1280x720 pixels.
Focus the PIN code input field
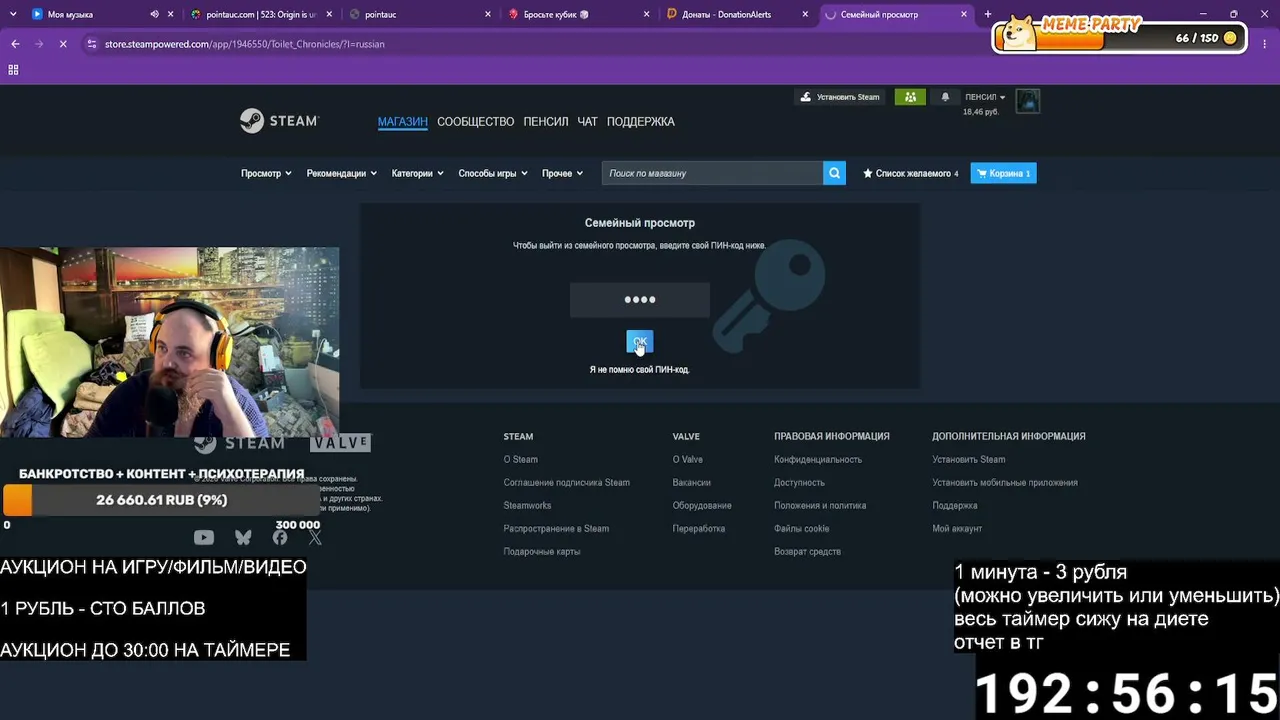[x=640, y=300]
